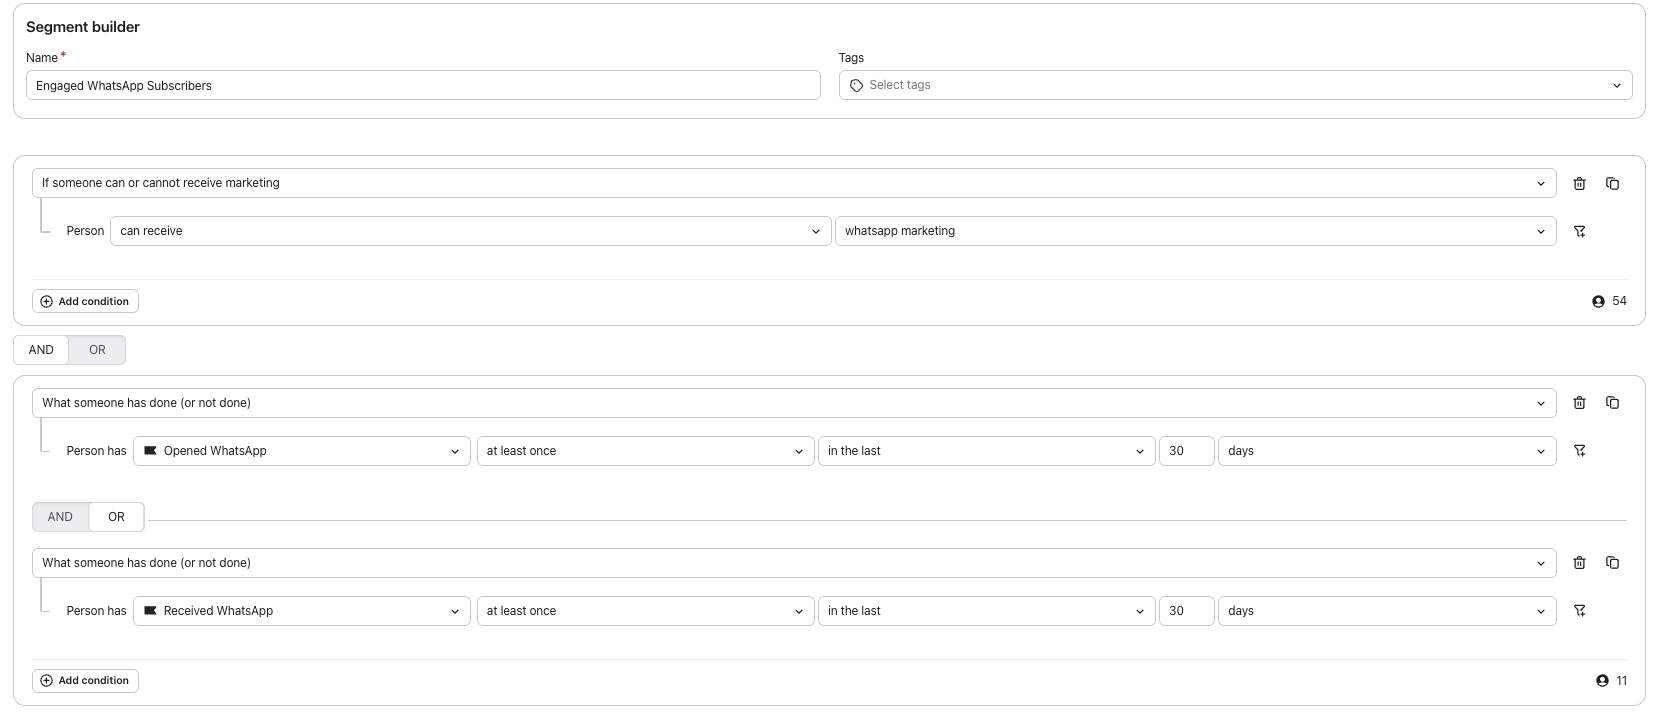Open the 'at least once' dropdown for Received WhatsApp
This screenshot has width=1653, height=713.
pos(644,611)
